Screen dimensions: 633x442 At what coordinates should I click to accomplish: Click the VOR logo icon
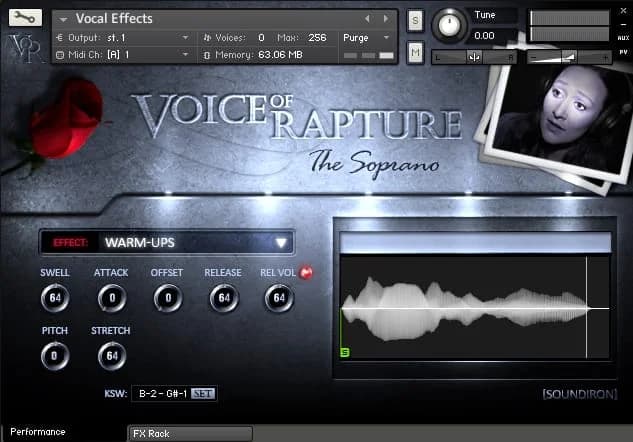(x=25, y=48)
